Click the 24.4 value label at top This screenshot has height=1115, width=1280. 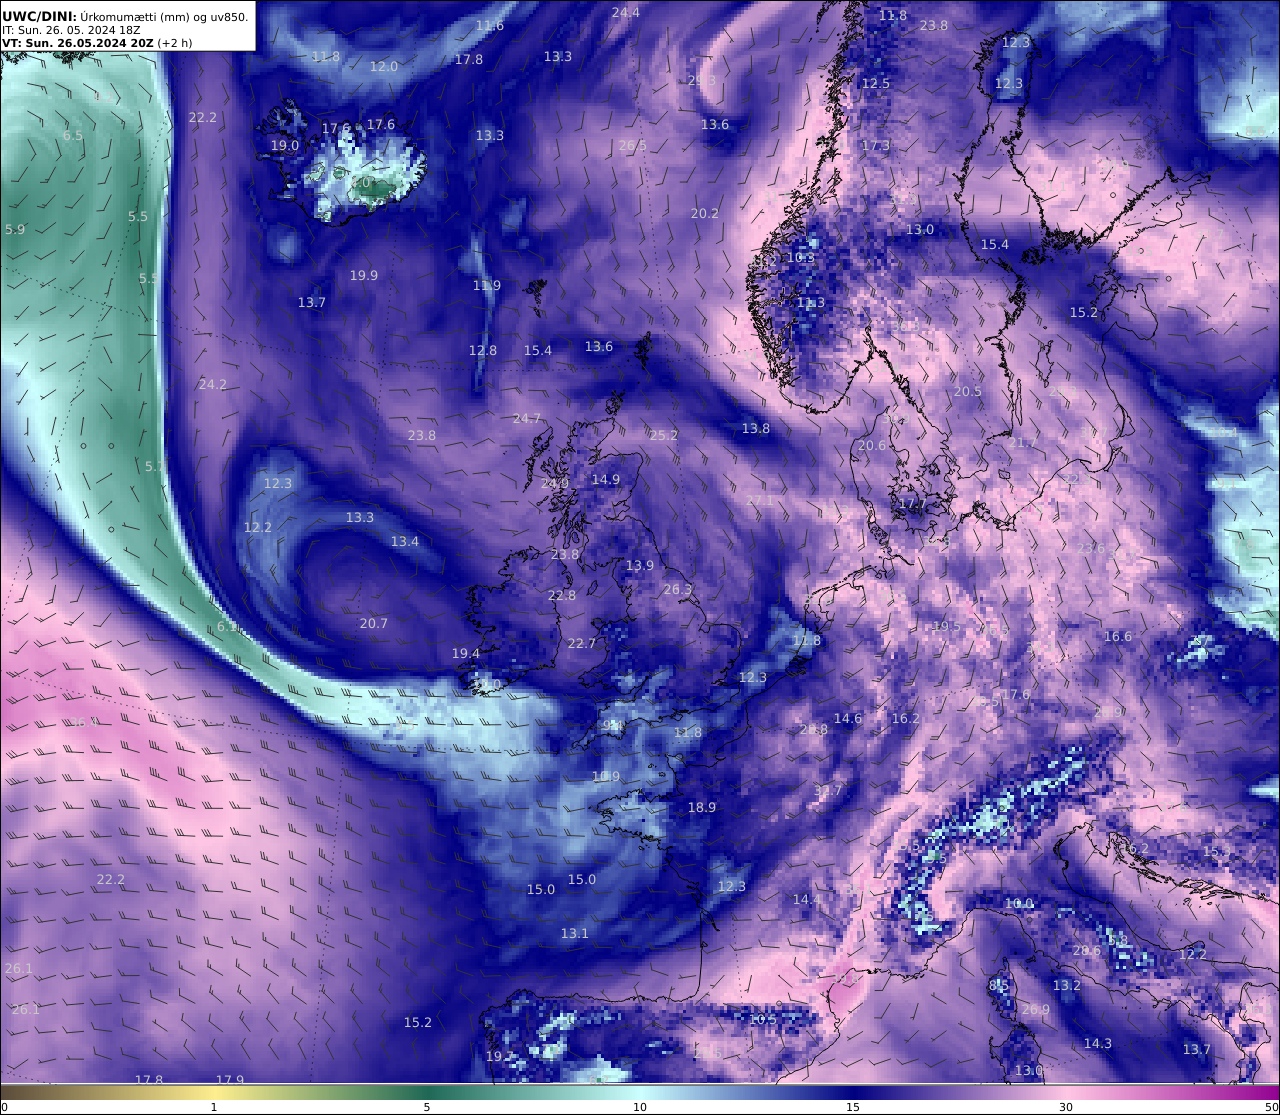(626, 12)
